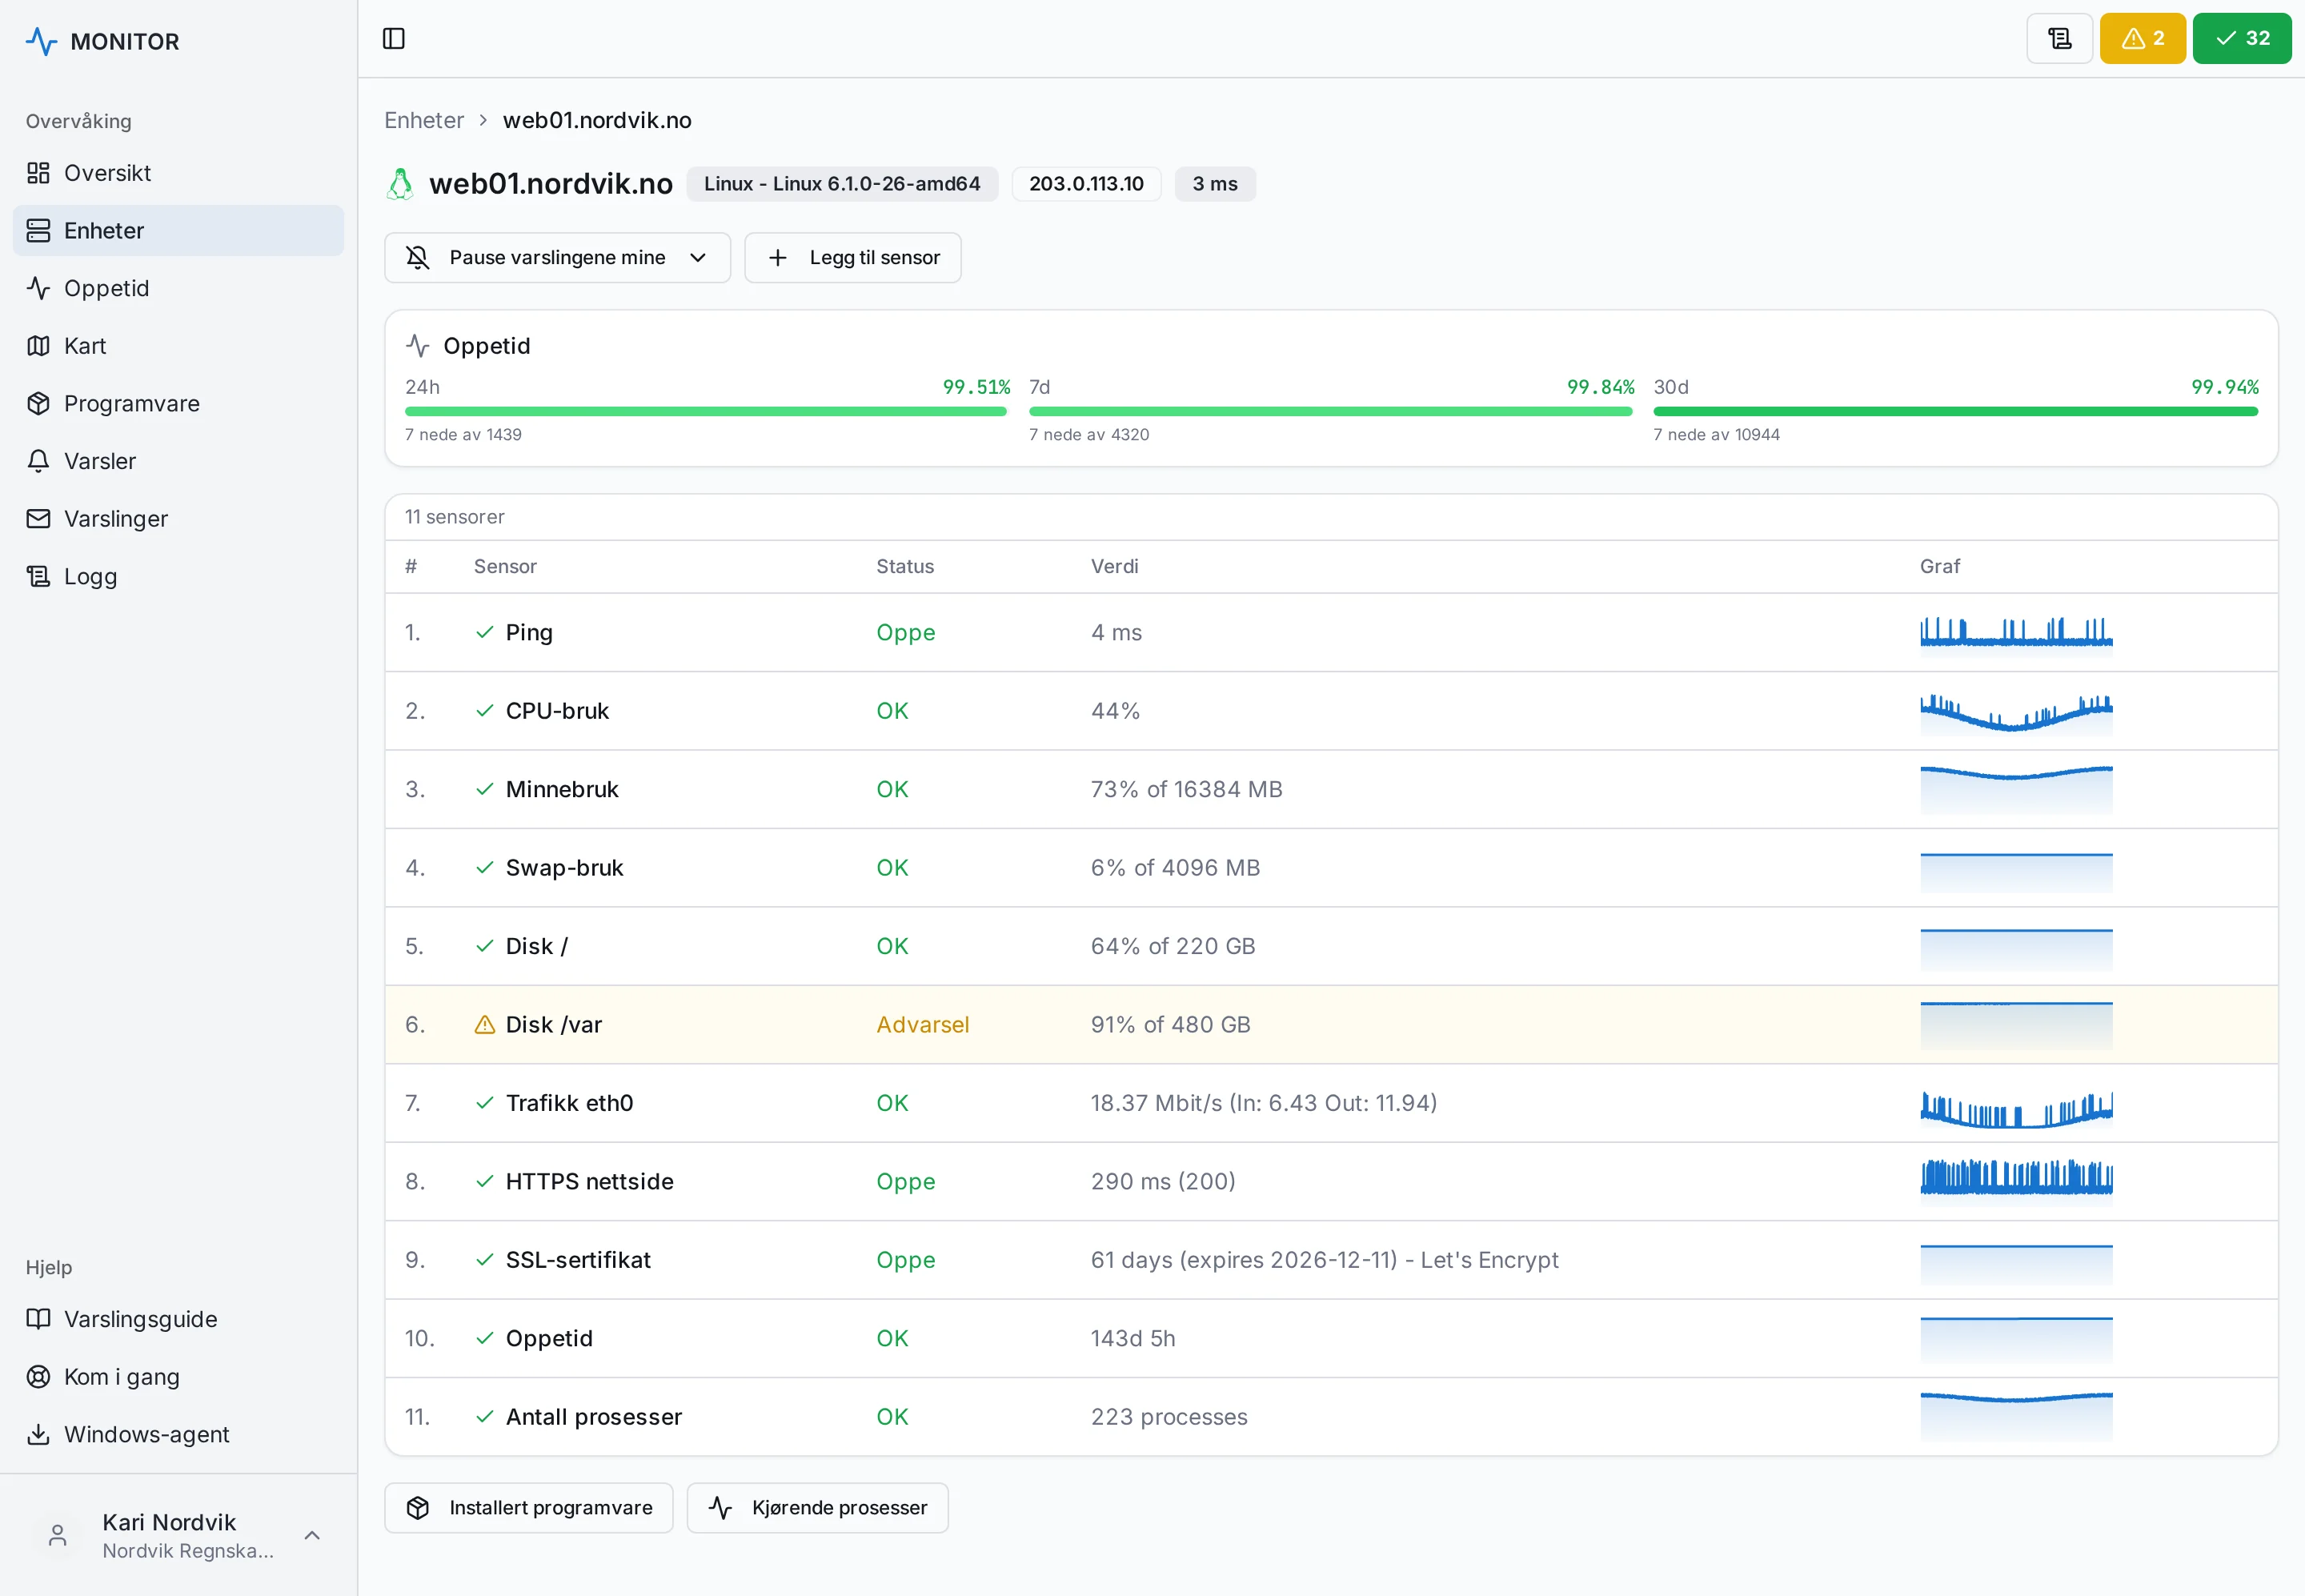Screen dimensions: 2305x1596
Task: Open Pause varslingene mine dropdown
Action: 557,258
